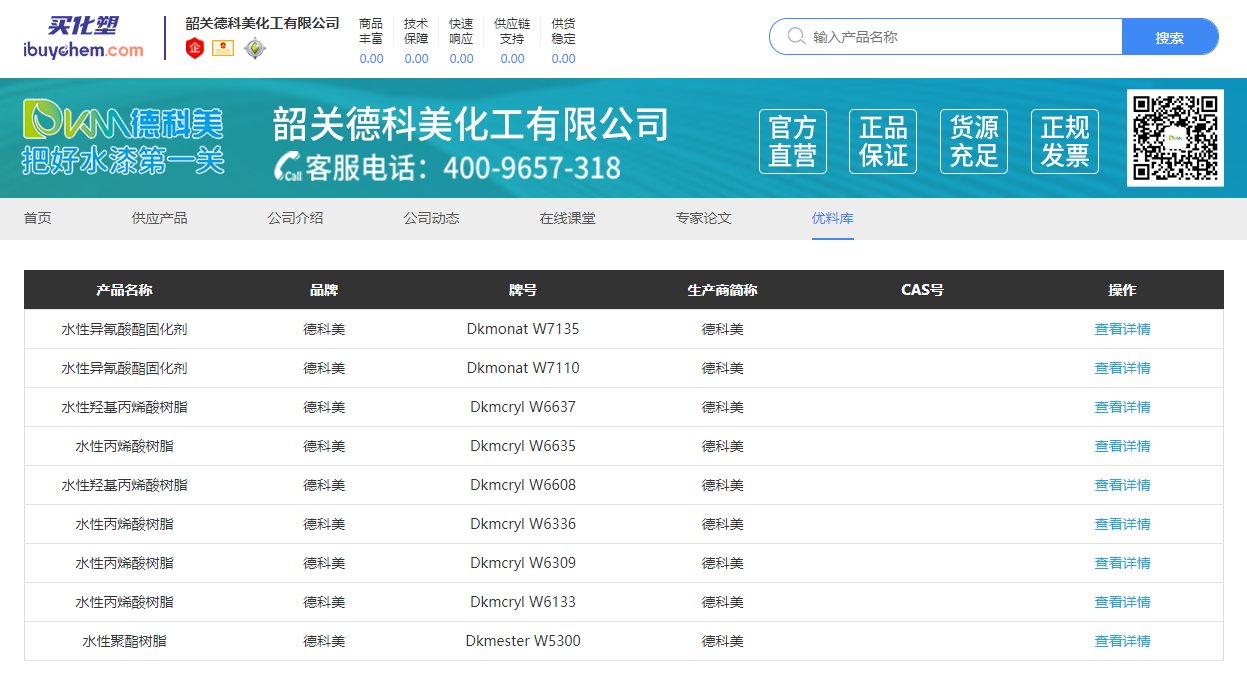View details for Dkmcryl W6637

[1123, 407]
